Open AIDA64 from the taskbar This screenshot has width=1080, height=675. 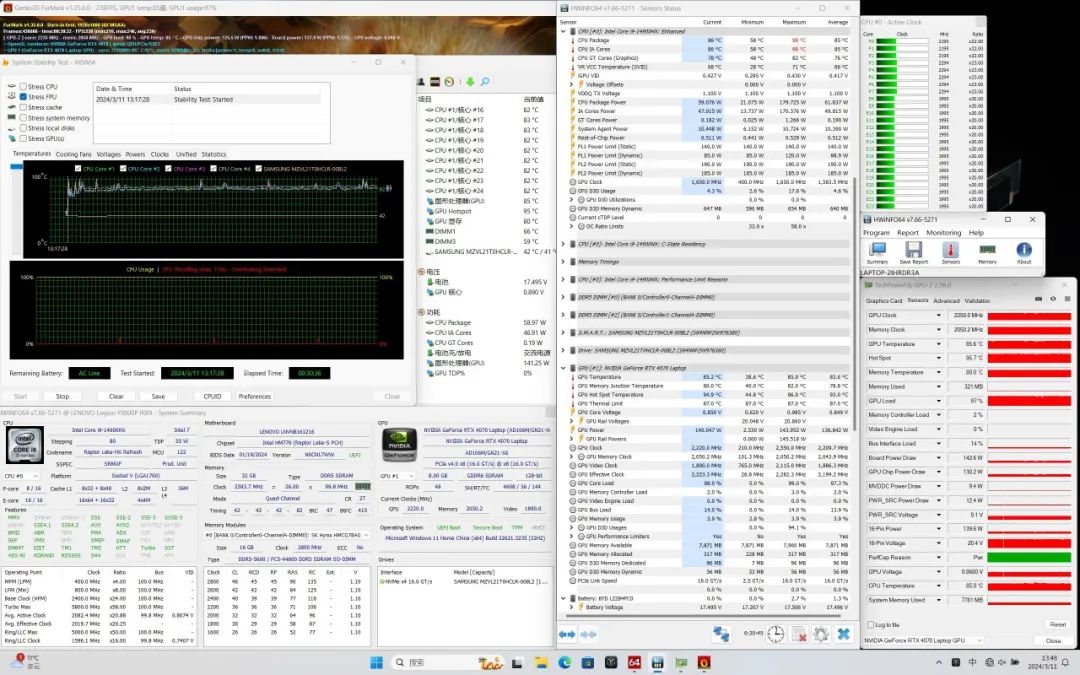634,662
